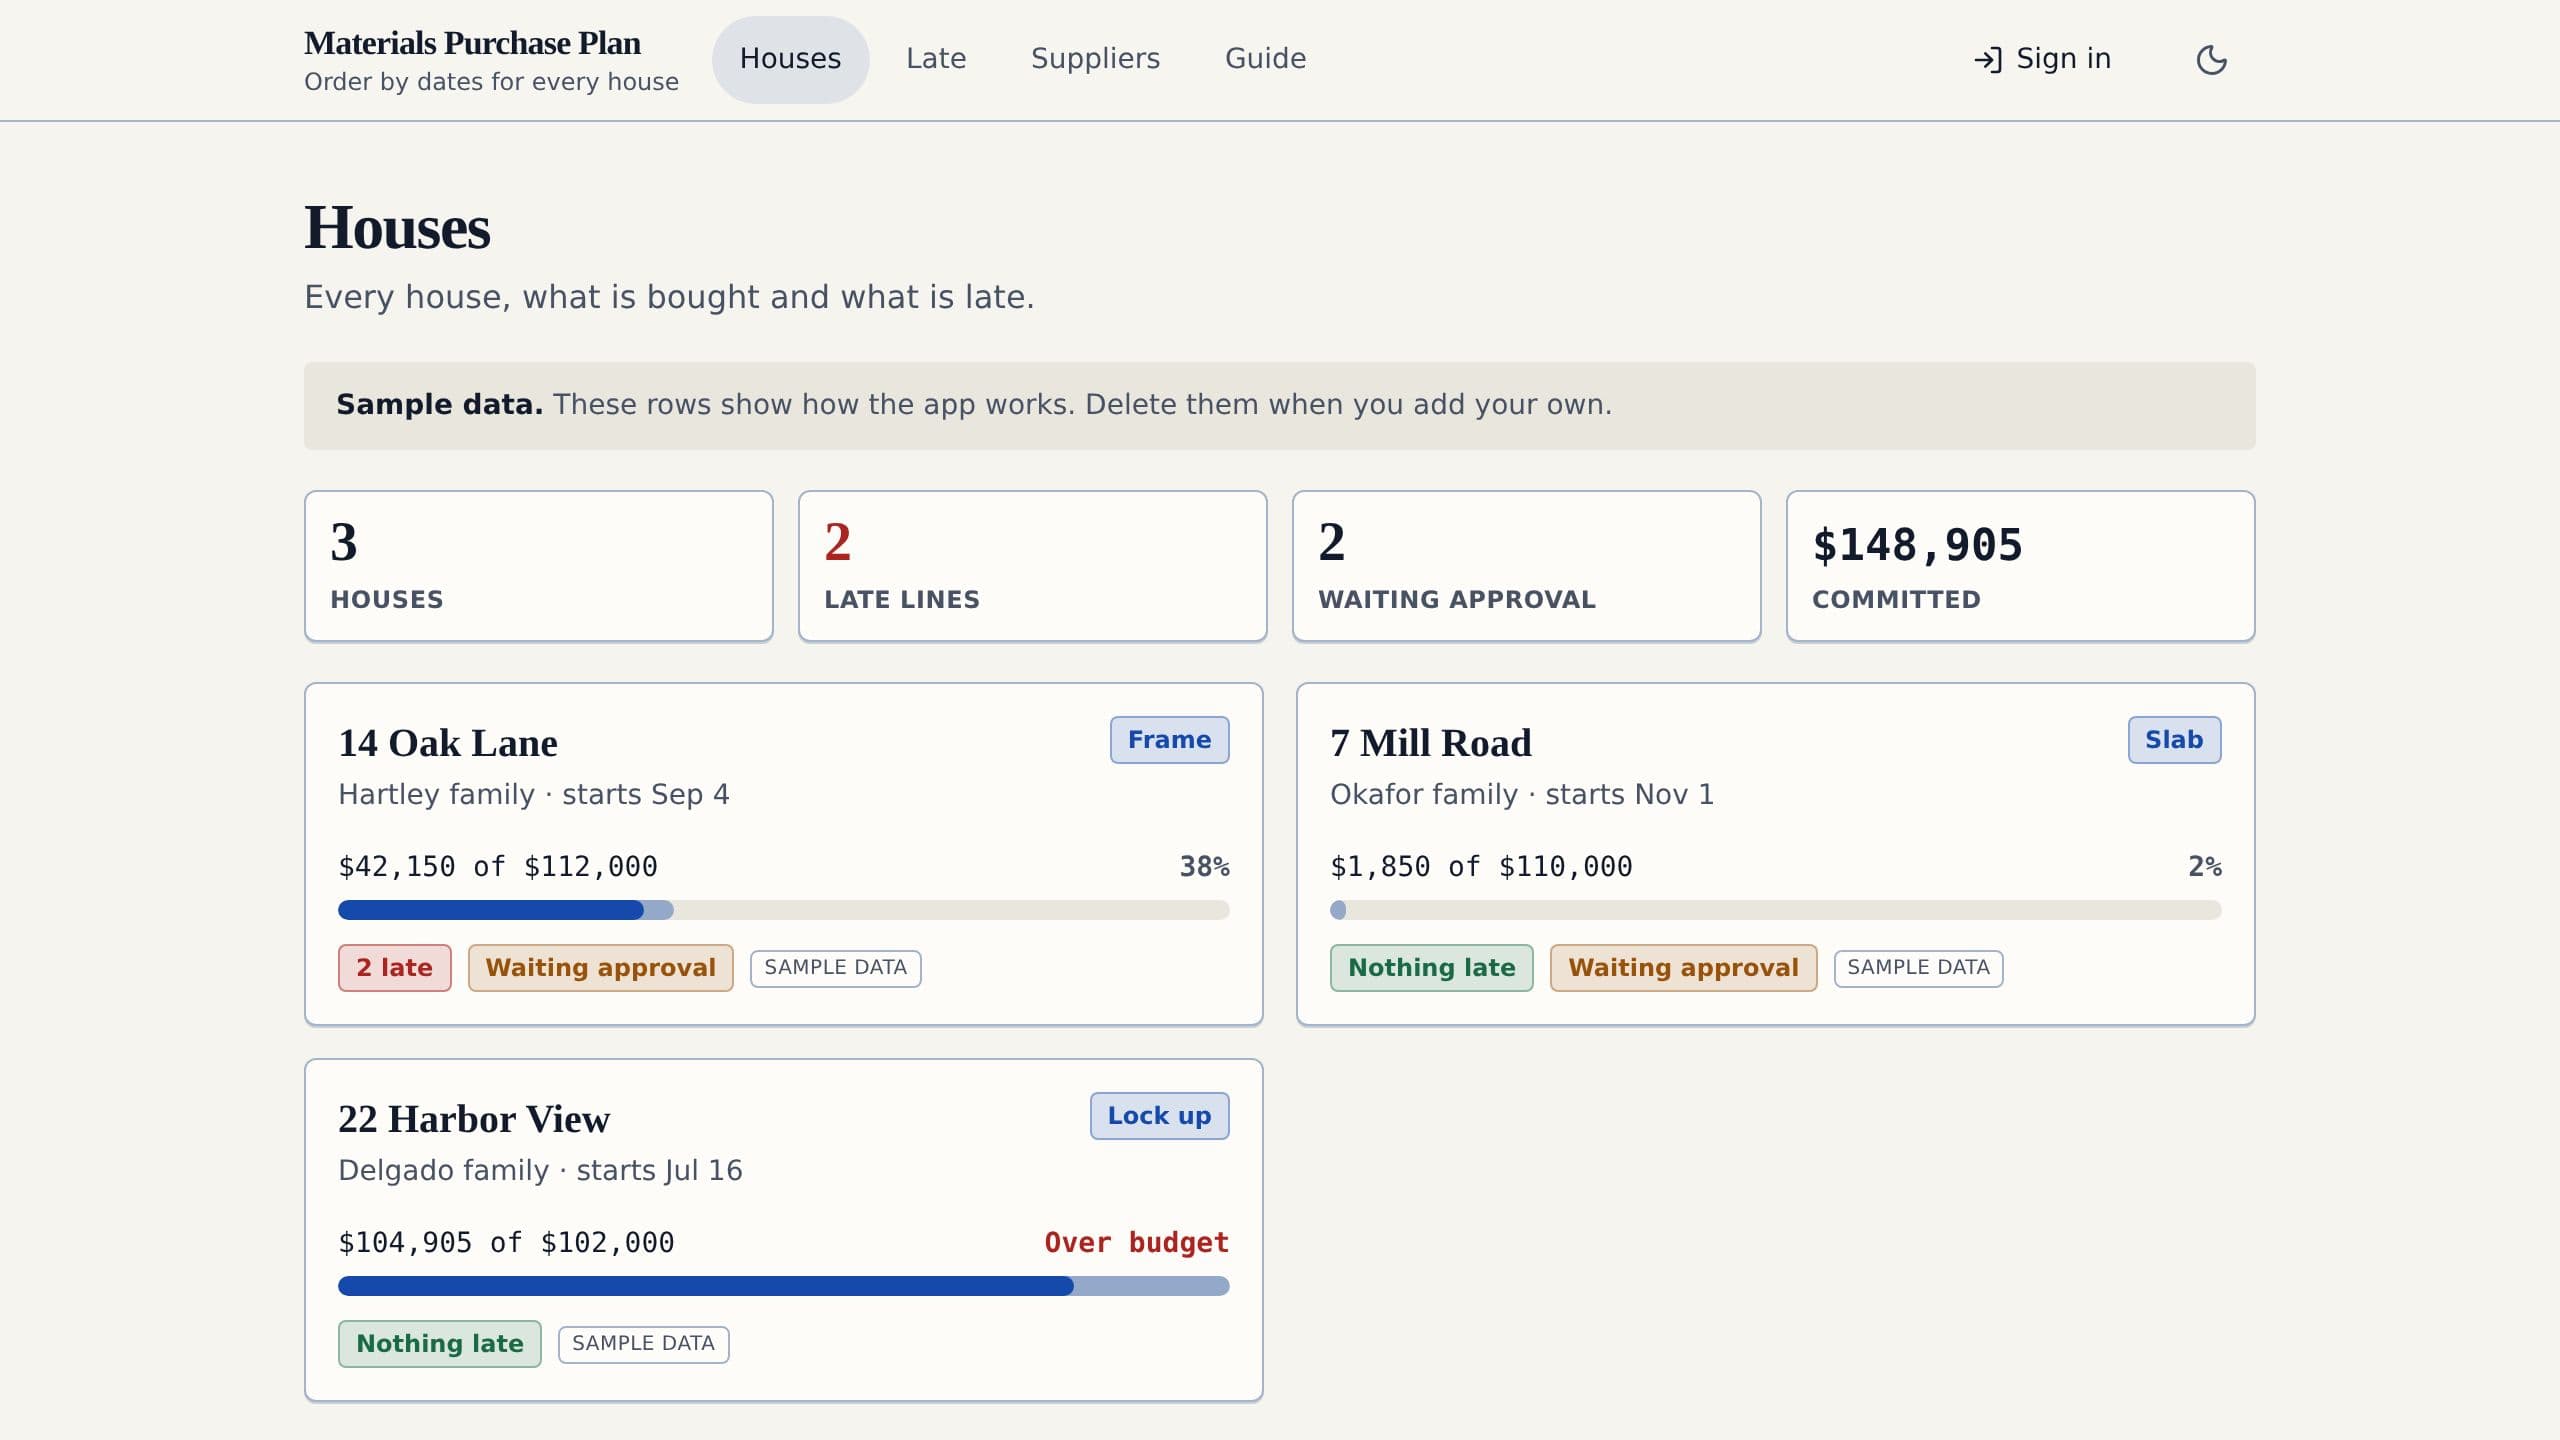The width and height of the screenshot is (2560, 1440).
Task: Click the 2% progress value
Action: point(2204,867)
